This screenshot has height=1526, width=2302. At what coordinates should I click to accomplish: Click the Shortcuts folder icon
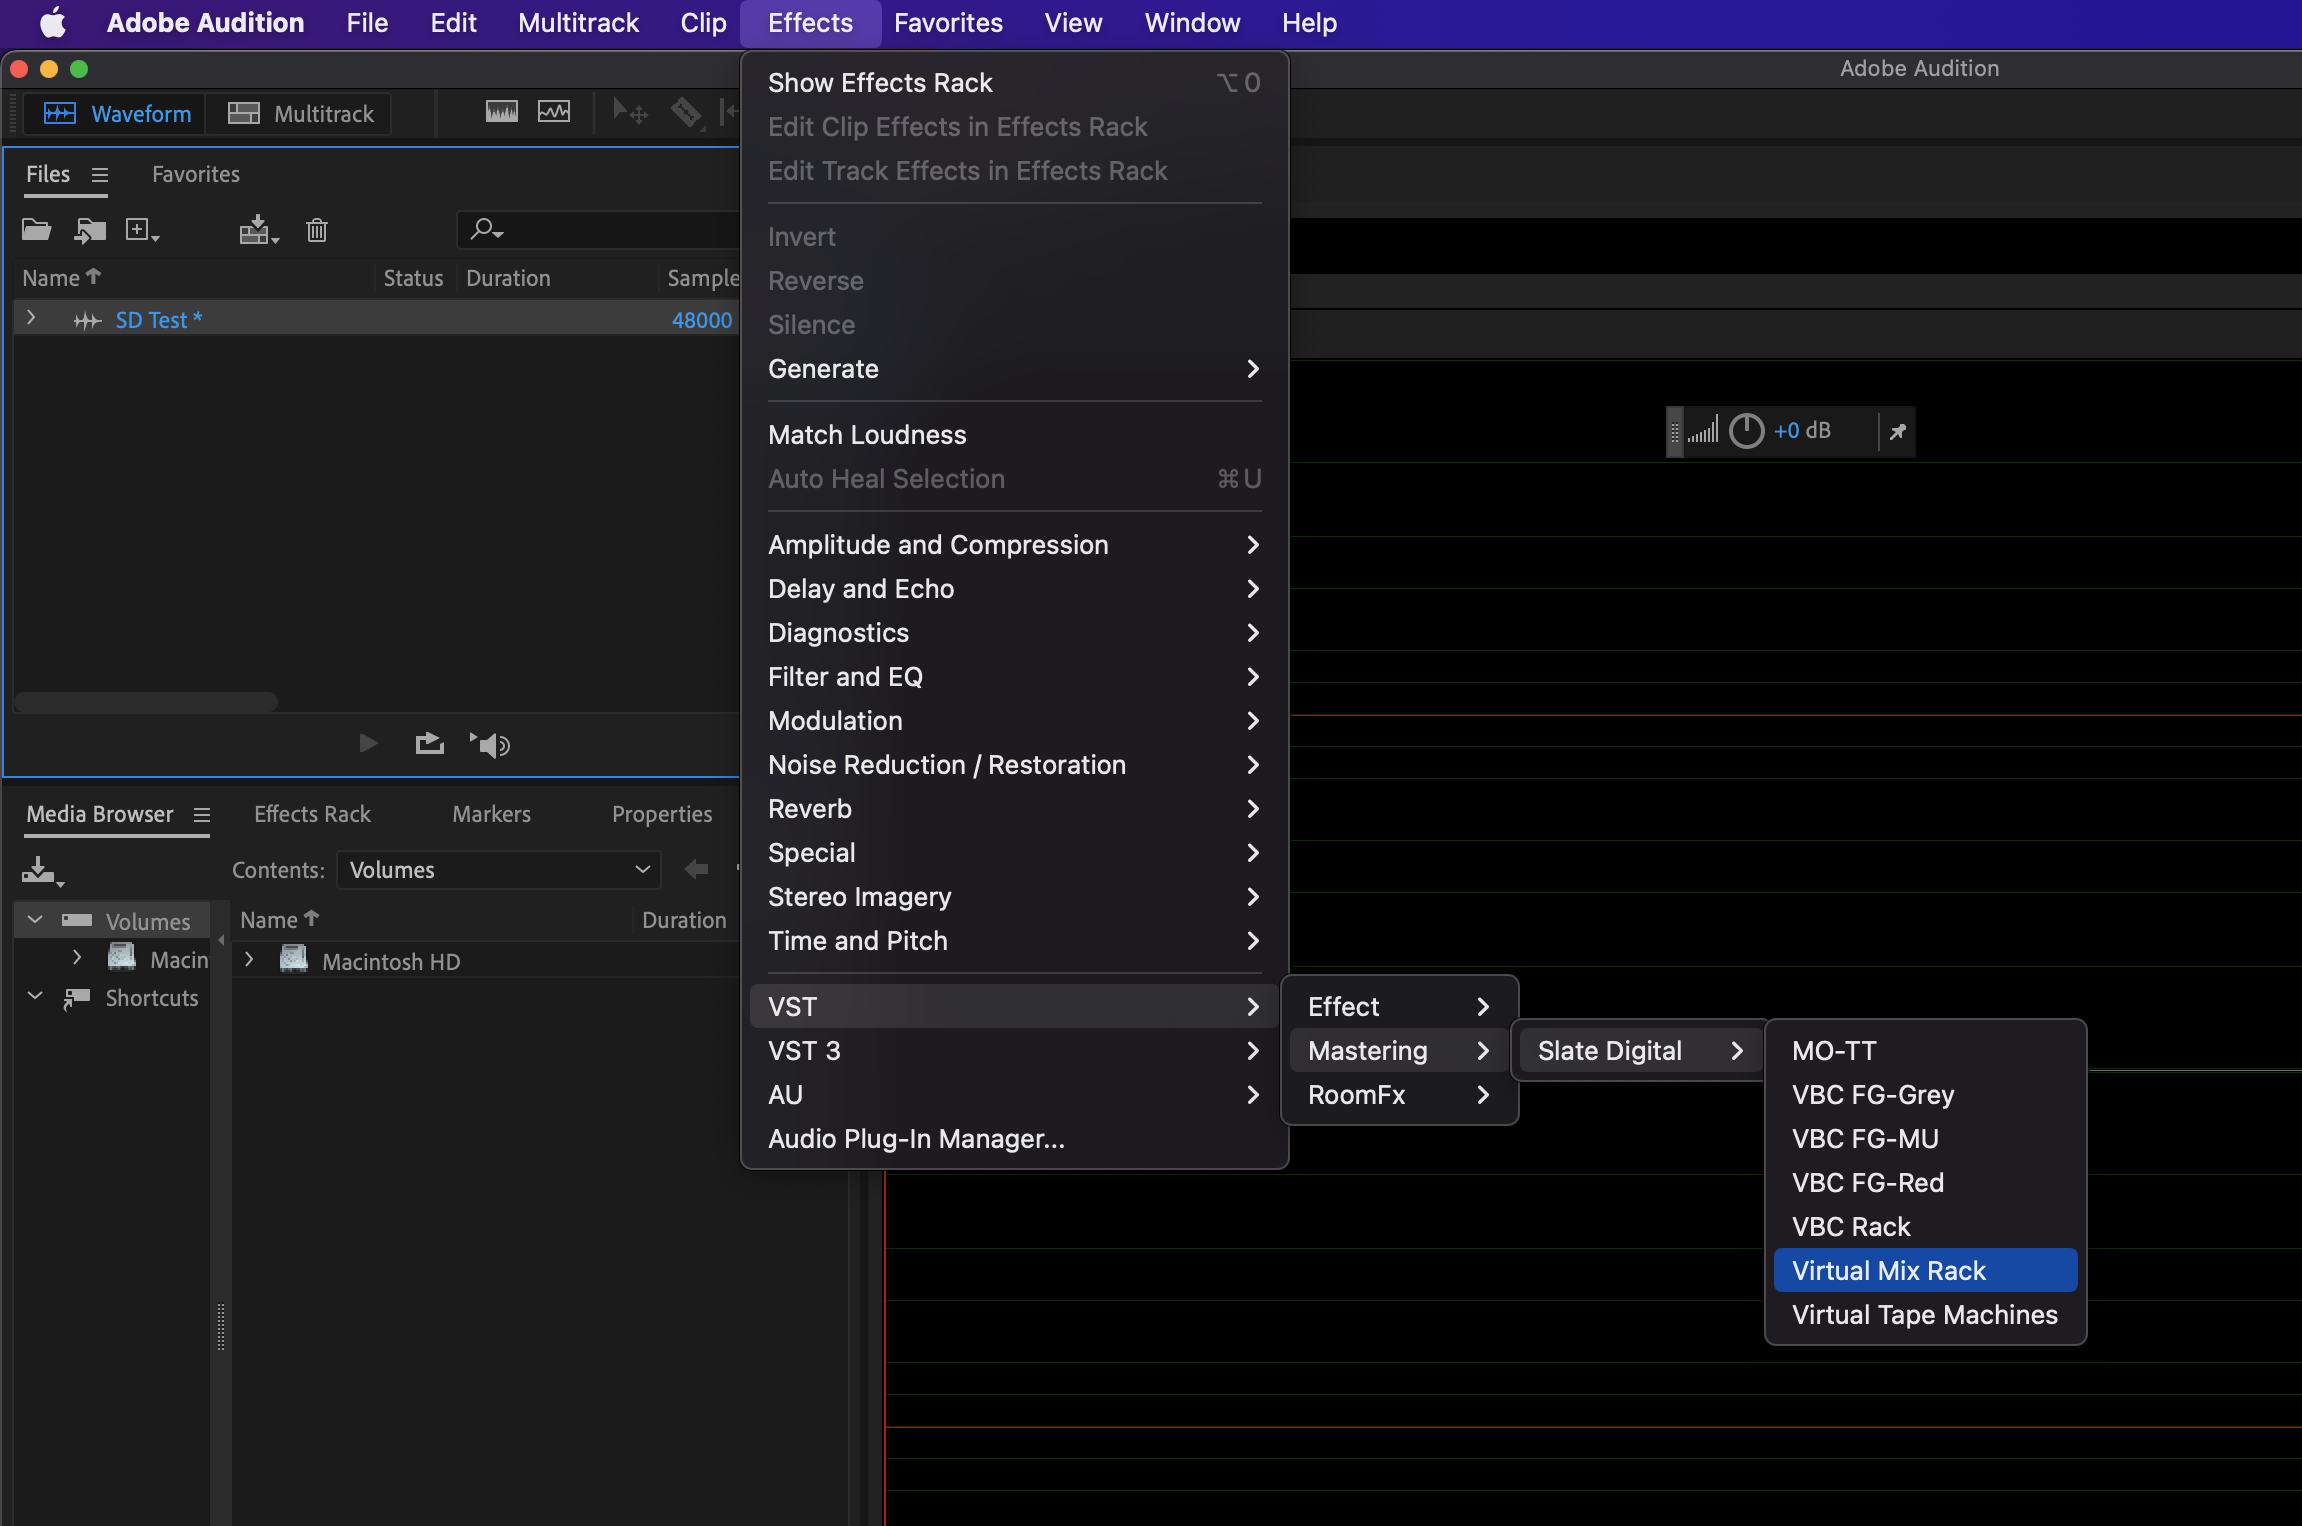point(77,997)
